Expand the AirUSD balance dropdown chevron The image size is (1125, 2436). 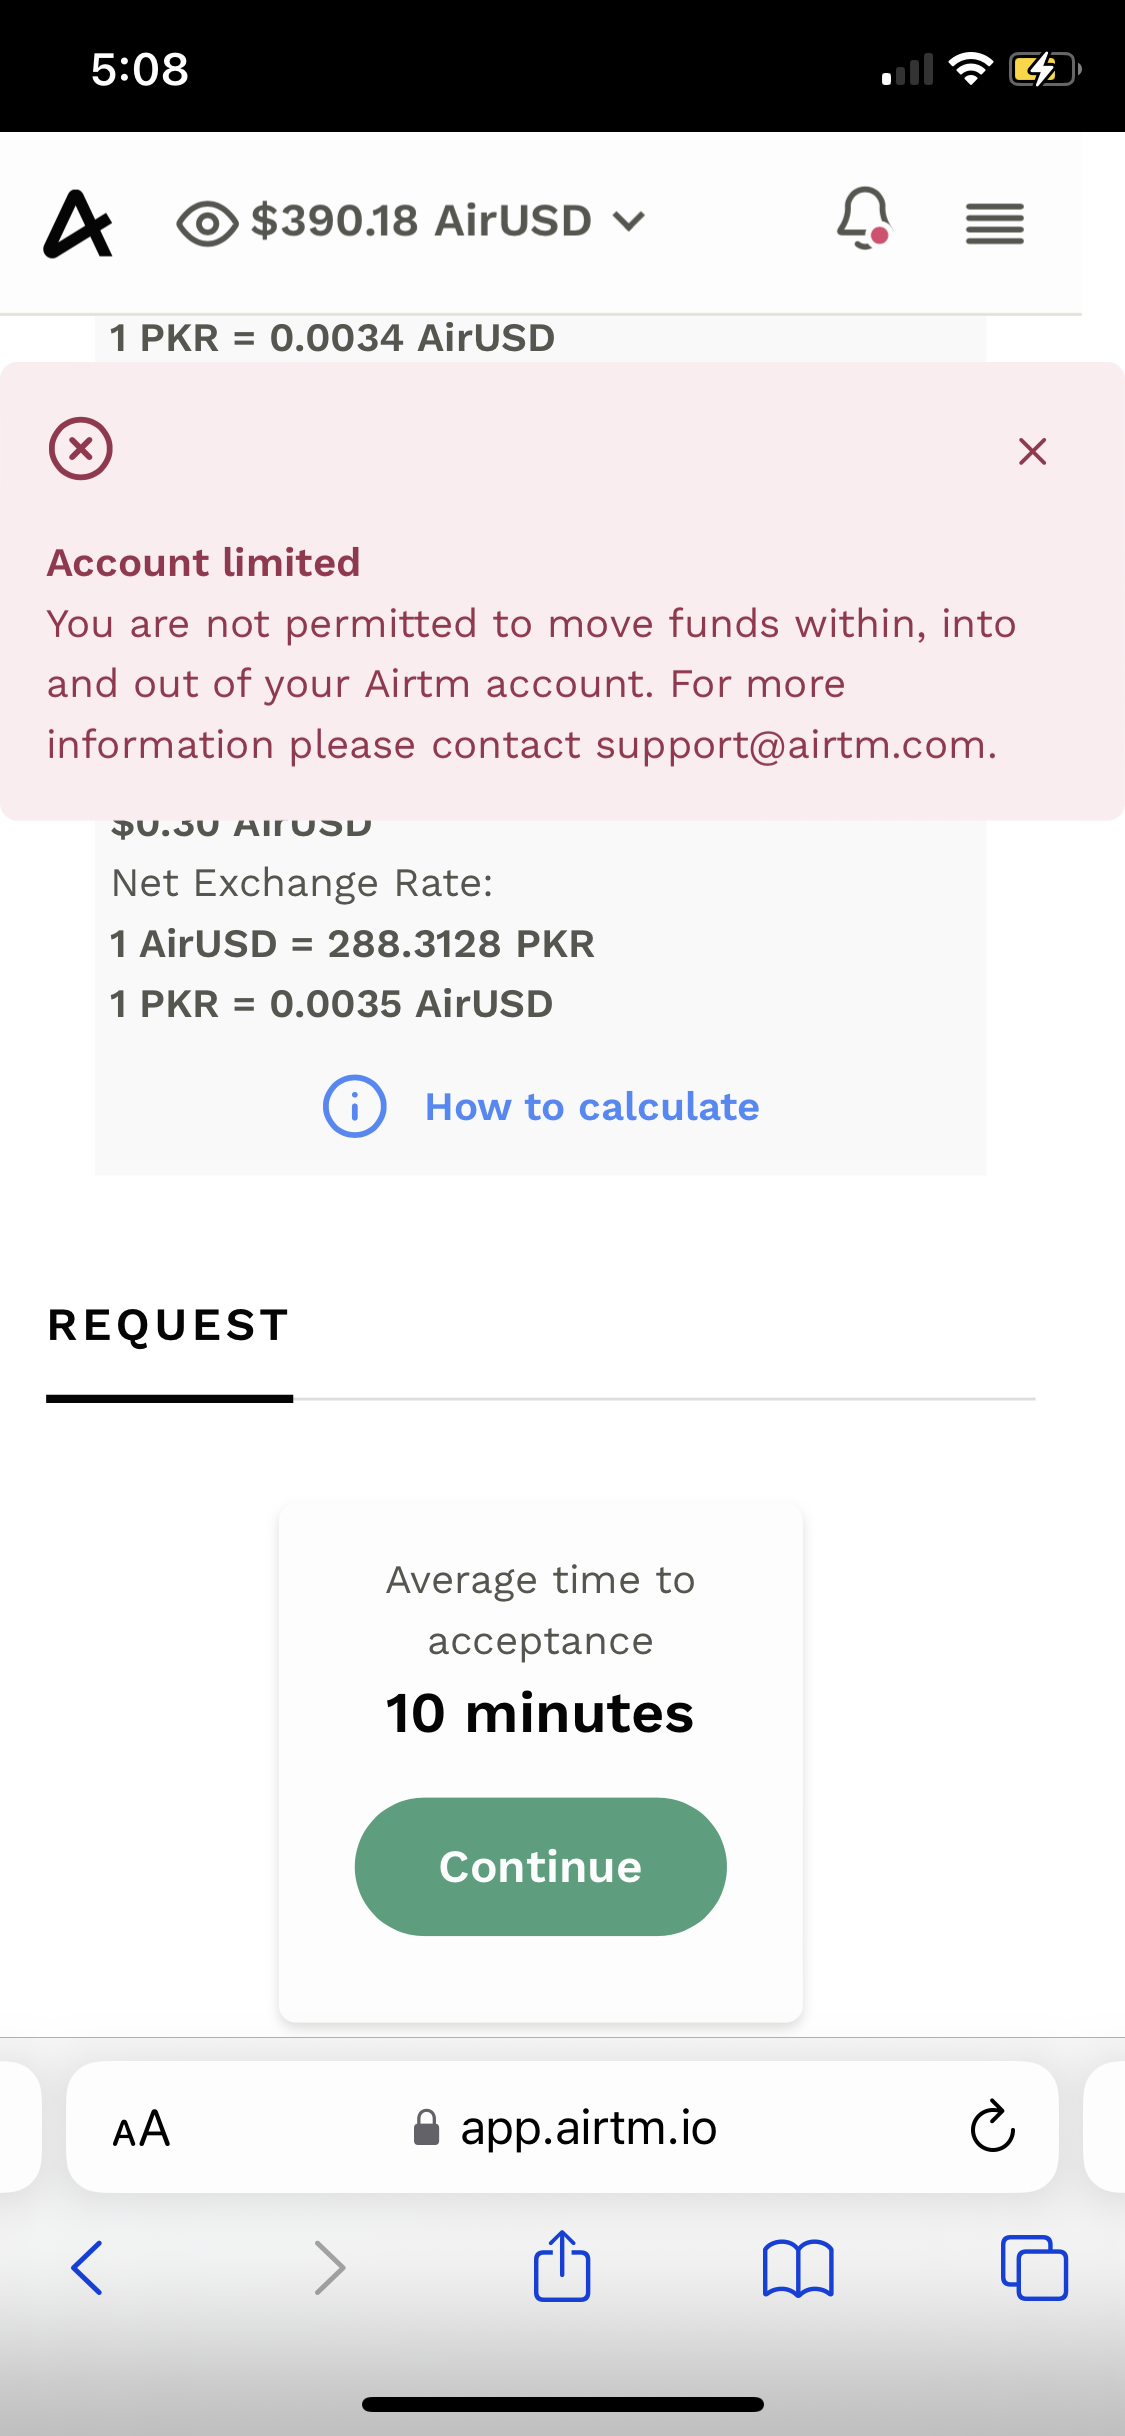[x=629, y=221]
